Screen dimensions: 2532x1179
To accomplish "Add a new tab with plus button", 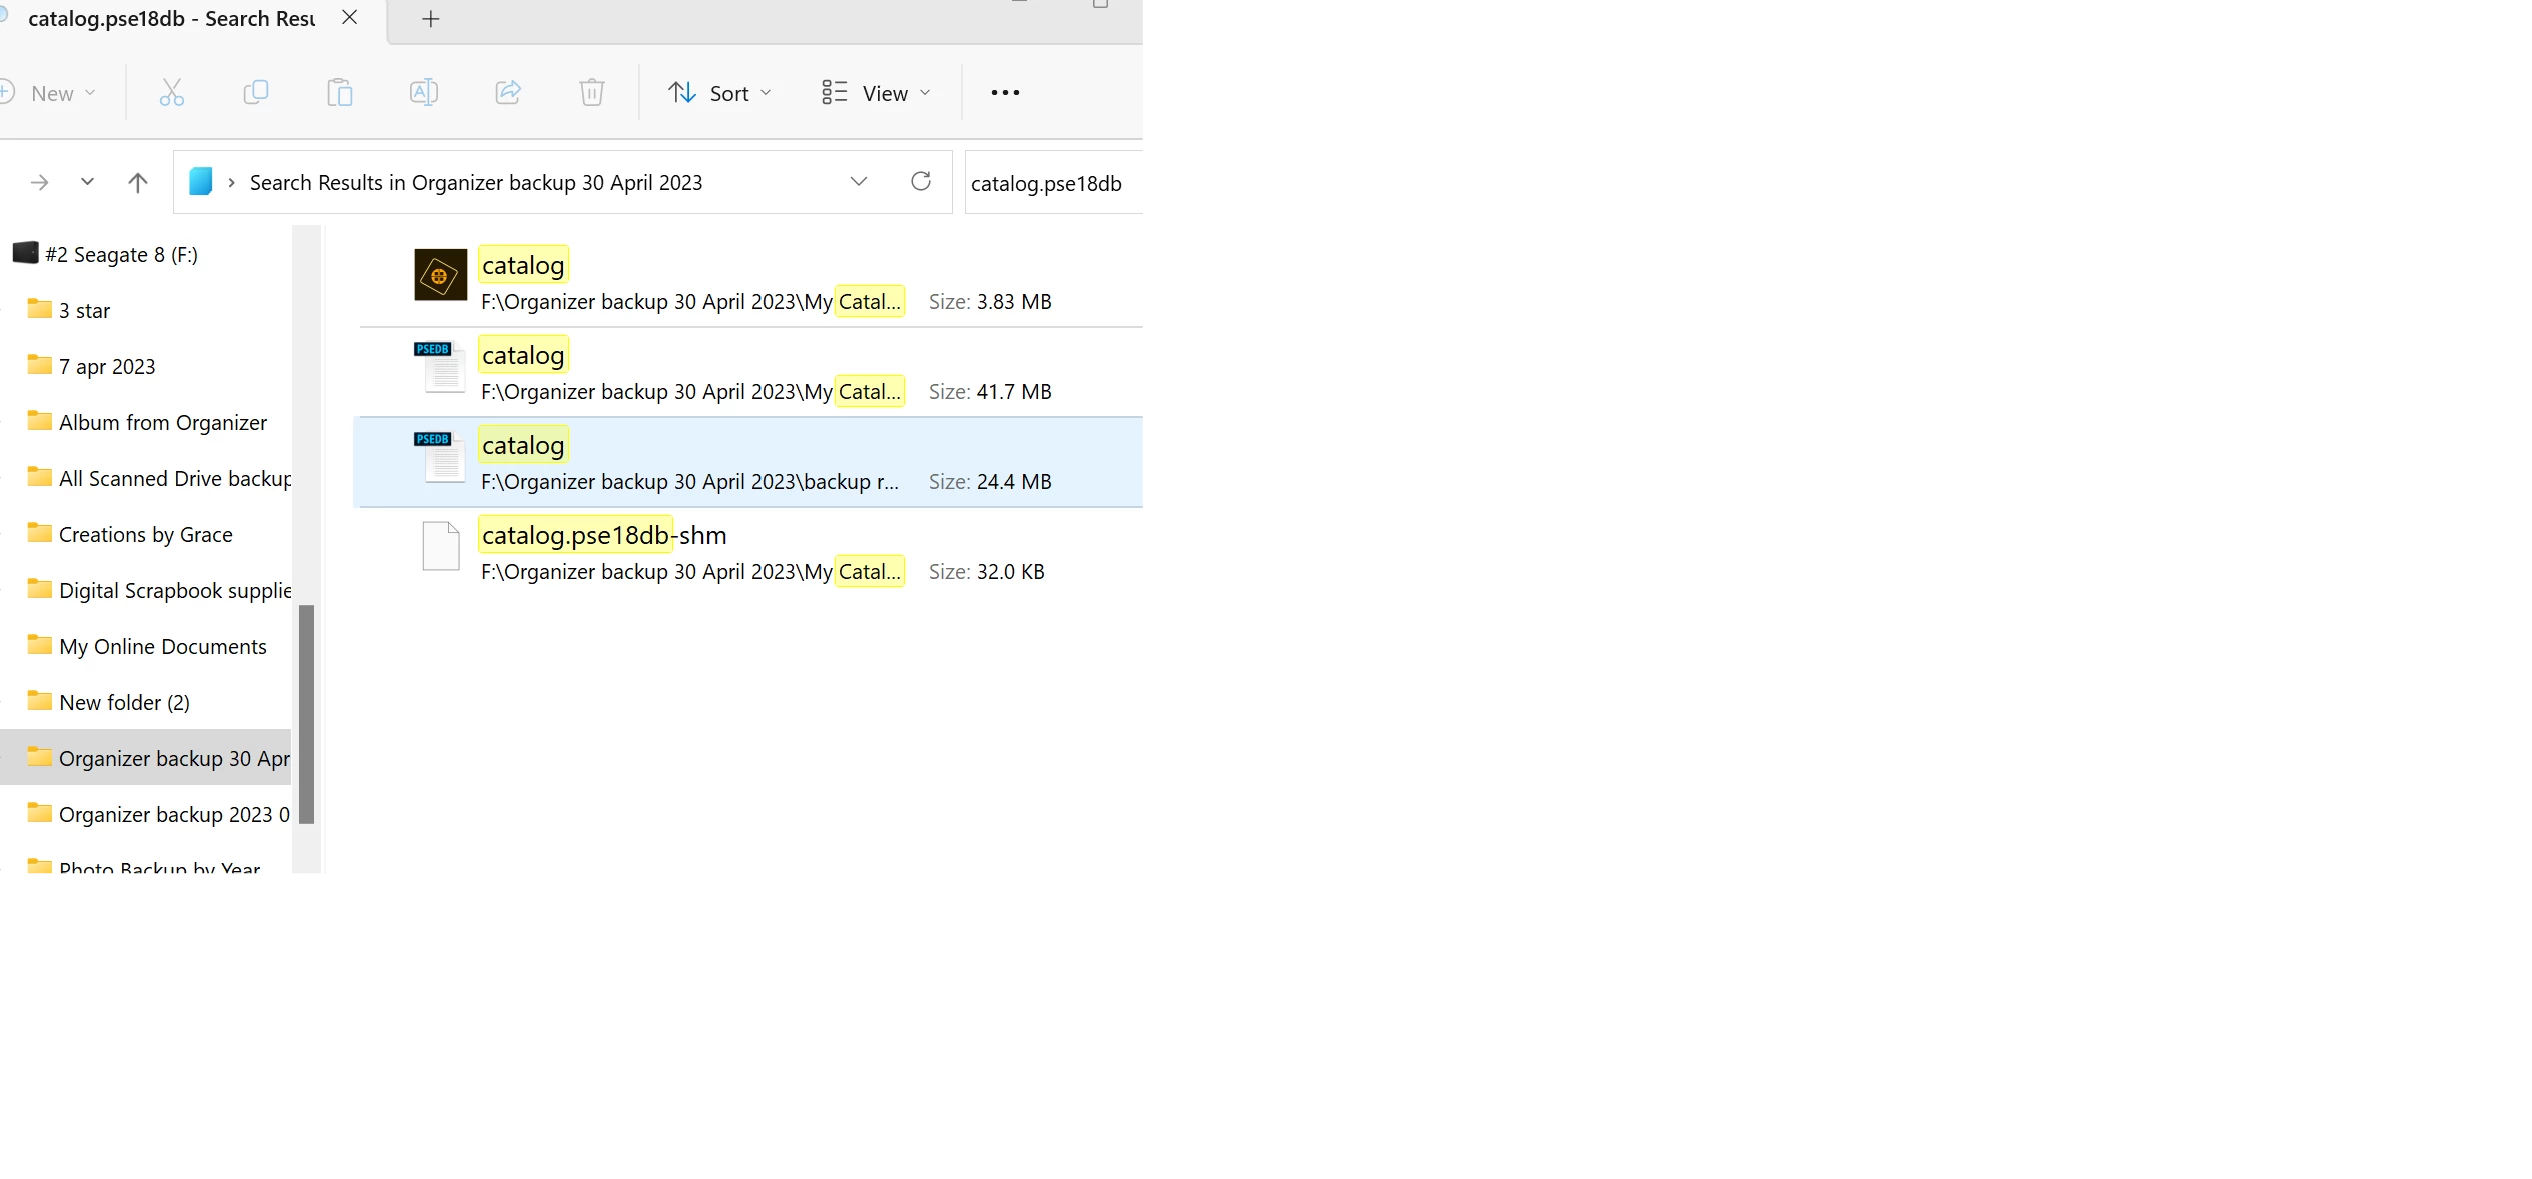I will pyautogui.click(x=431, y=19).
